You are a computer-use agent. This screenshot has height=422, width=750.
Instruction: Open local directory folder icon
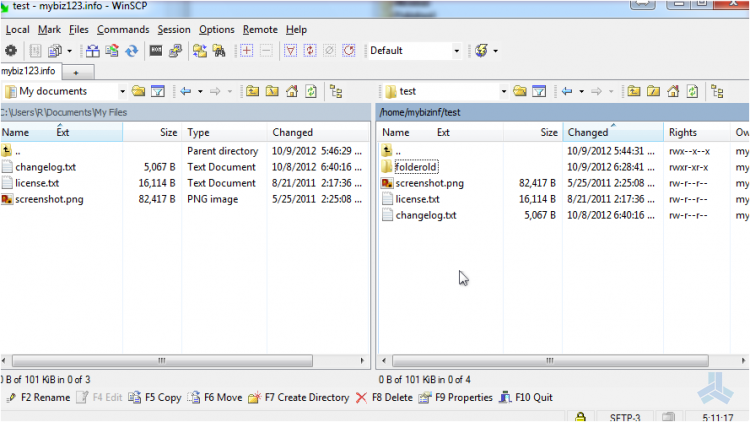click(x=138, y=91)
